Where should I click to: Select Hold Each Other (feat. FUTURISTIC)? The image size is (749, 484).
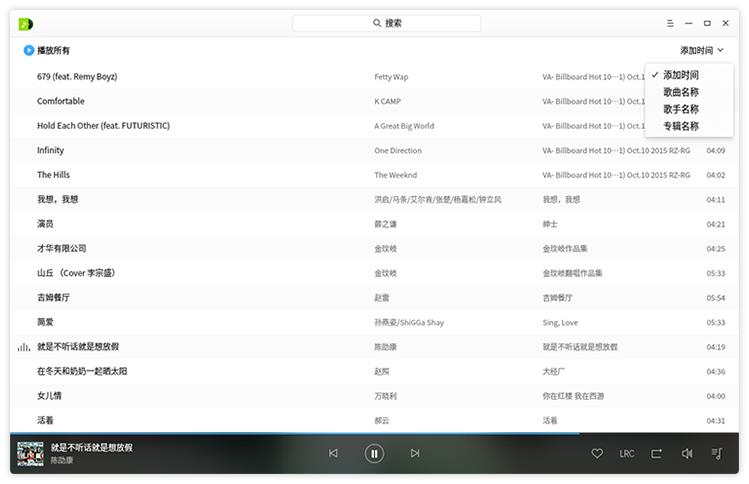(103, 126)
